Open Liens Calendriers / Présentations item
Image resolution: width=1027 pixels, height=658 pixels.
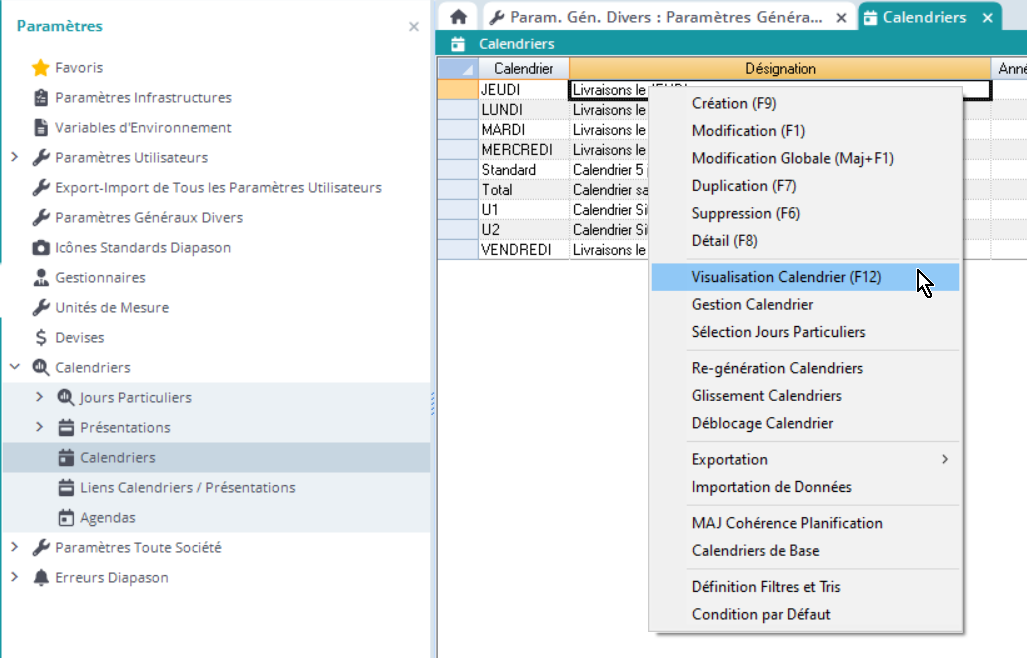[187, 488]
